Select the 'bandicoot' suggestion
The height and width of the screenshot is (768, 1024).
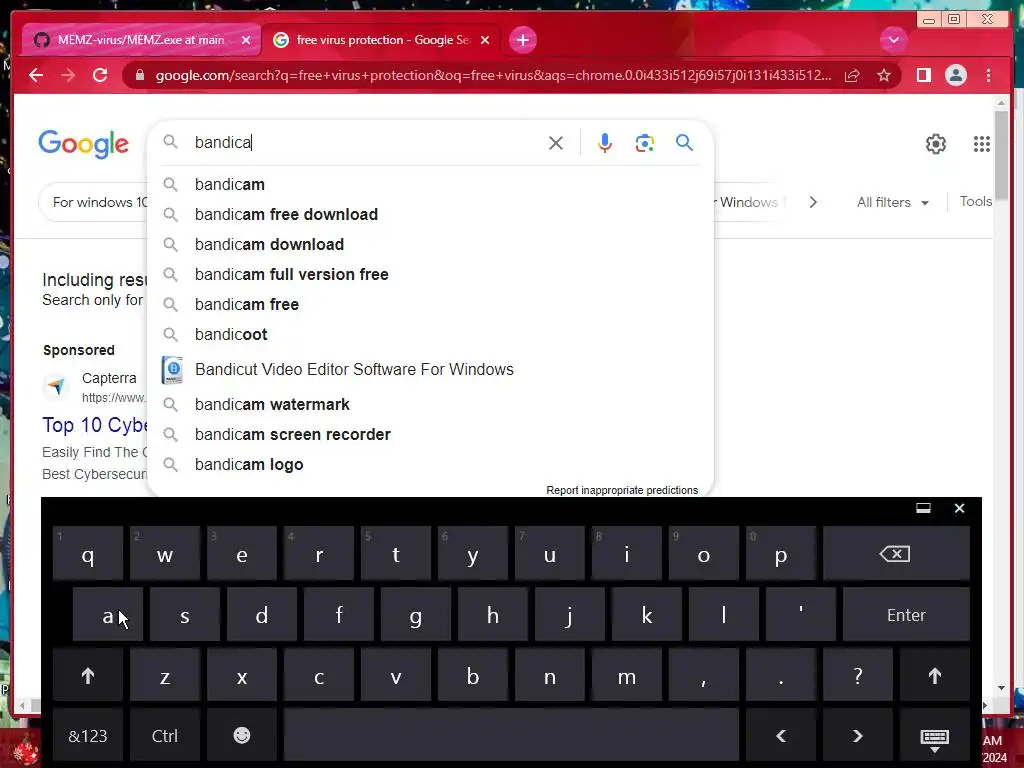pos(431,335)
